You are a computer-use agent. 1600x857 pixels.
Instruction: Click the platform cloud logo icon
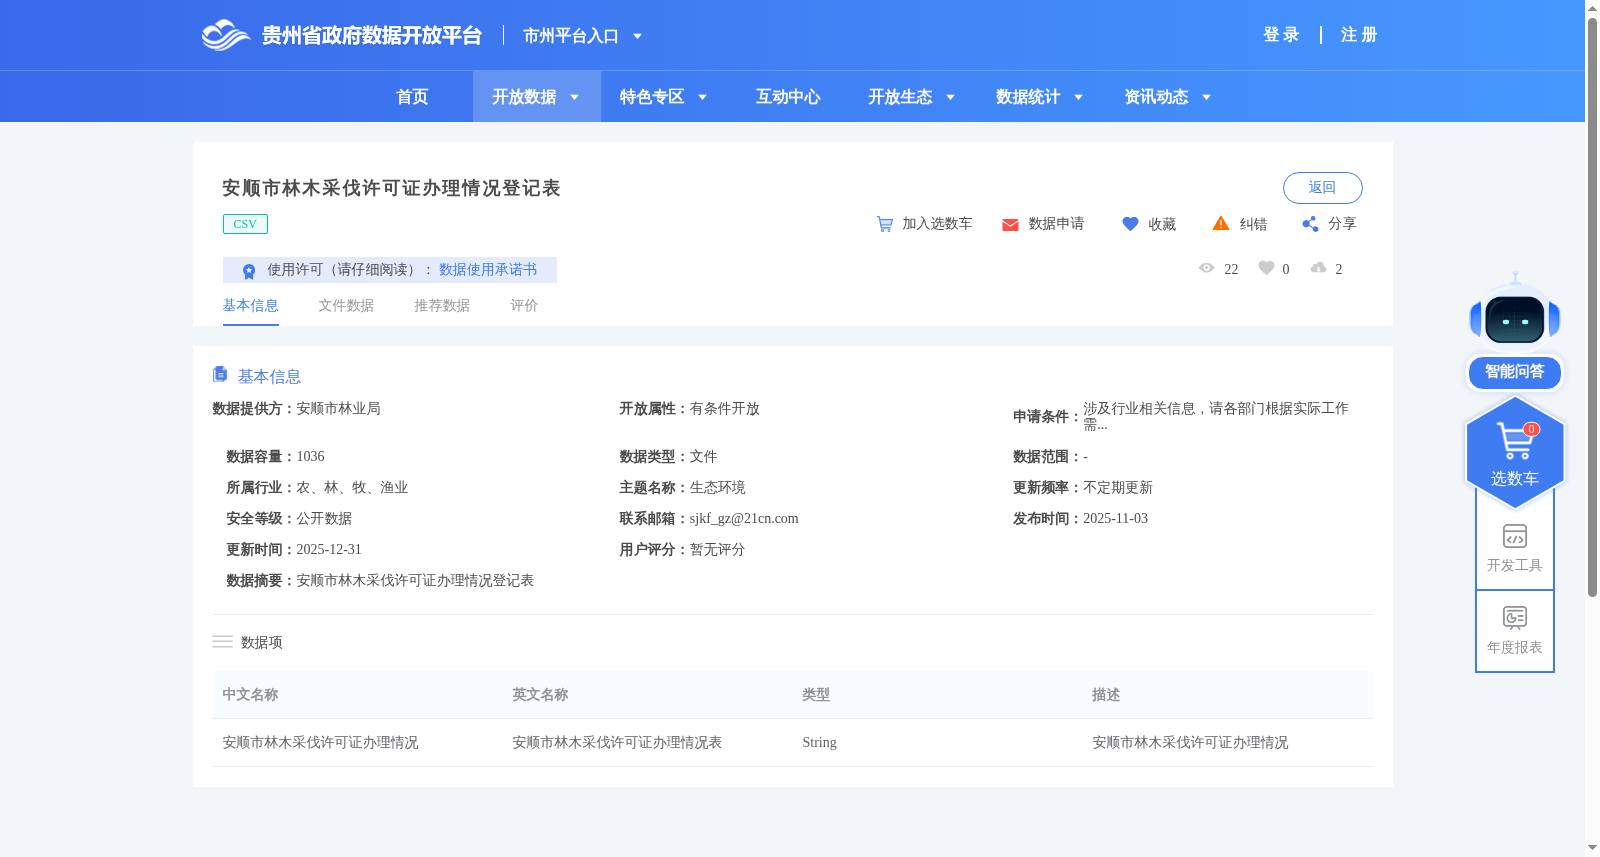coord(225,35)
